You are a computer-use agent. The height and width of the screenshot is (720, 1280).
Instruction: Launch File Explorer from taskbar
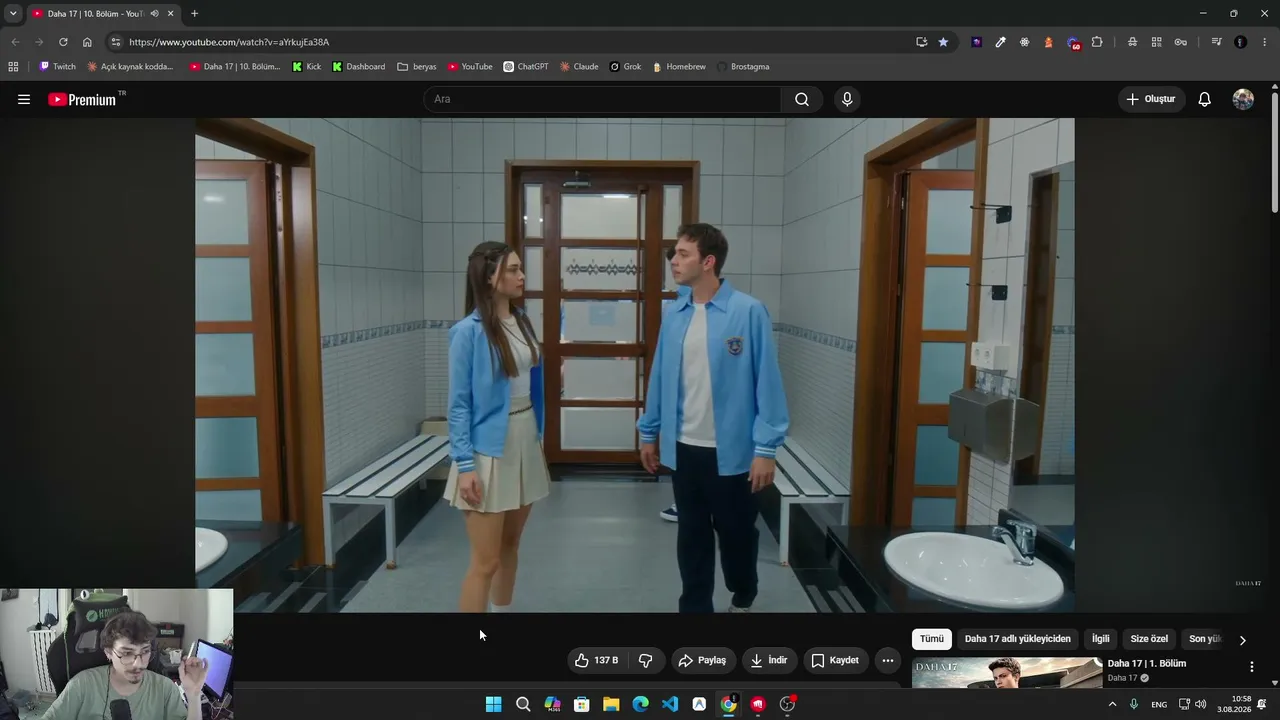pos(611,704)
